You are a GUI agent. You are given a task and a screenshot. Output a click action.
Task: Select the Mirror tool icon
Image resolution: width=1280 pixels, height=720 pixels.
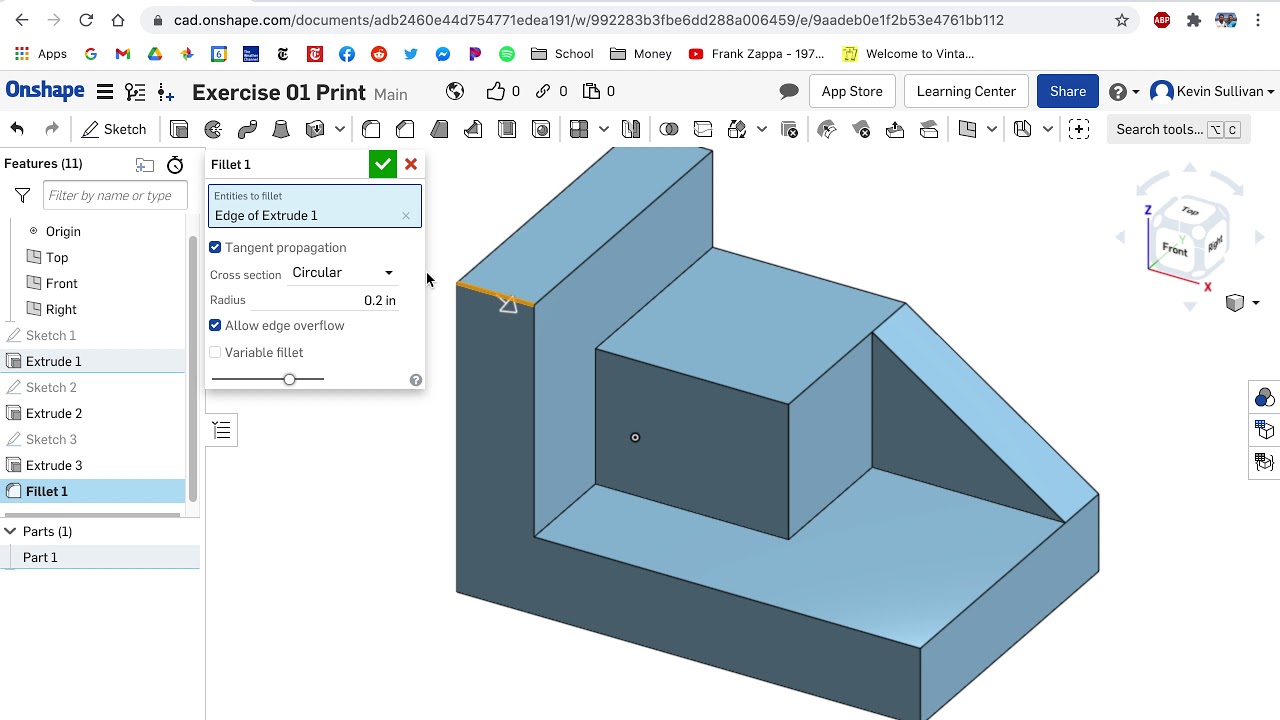pos(630,129)
